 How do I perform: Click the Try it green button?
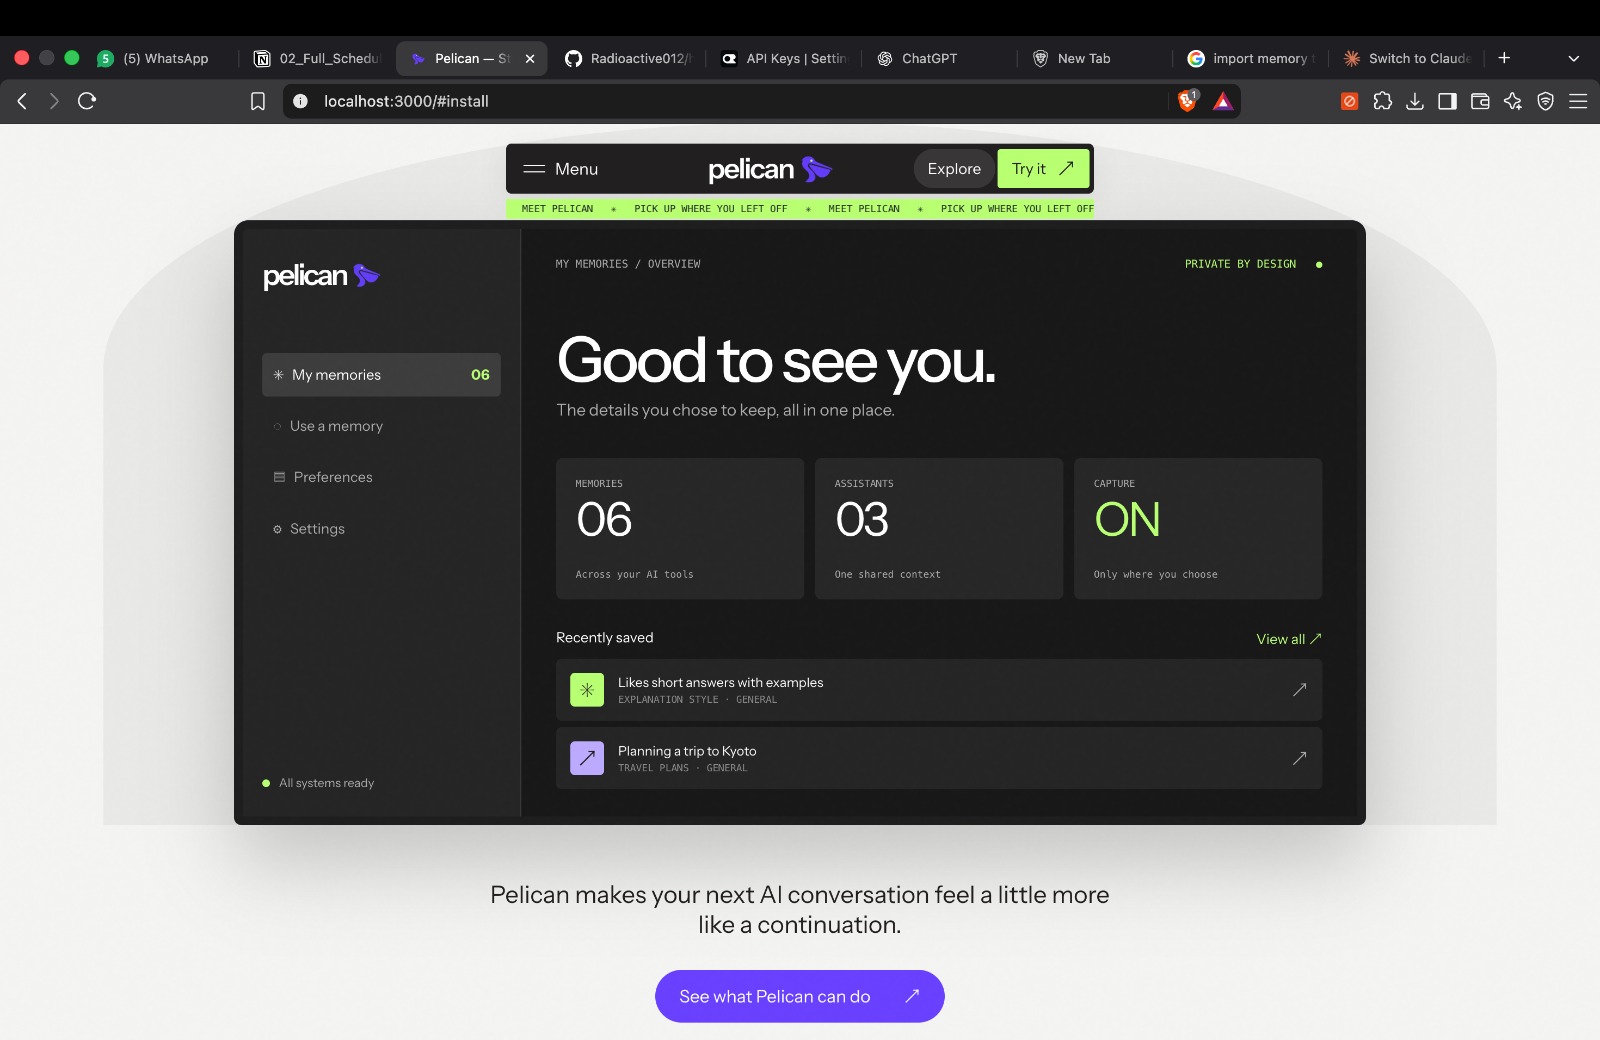[1043, 169]
